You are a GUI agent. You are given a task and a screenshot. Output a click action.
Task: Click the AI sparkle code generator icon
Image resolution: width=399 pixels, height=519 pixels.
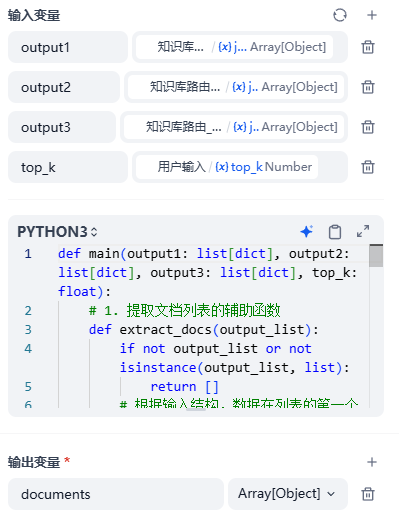[x=307, y=231]
